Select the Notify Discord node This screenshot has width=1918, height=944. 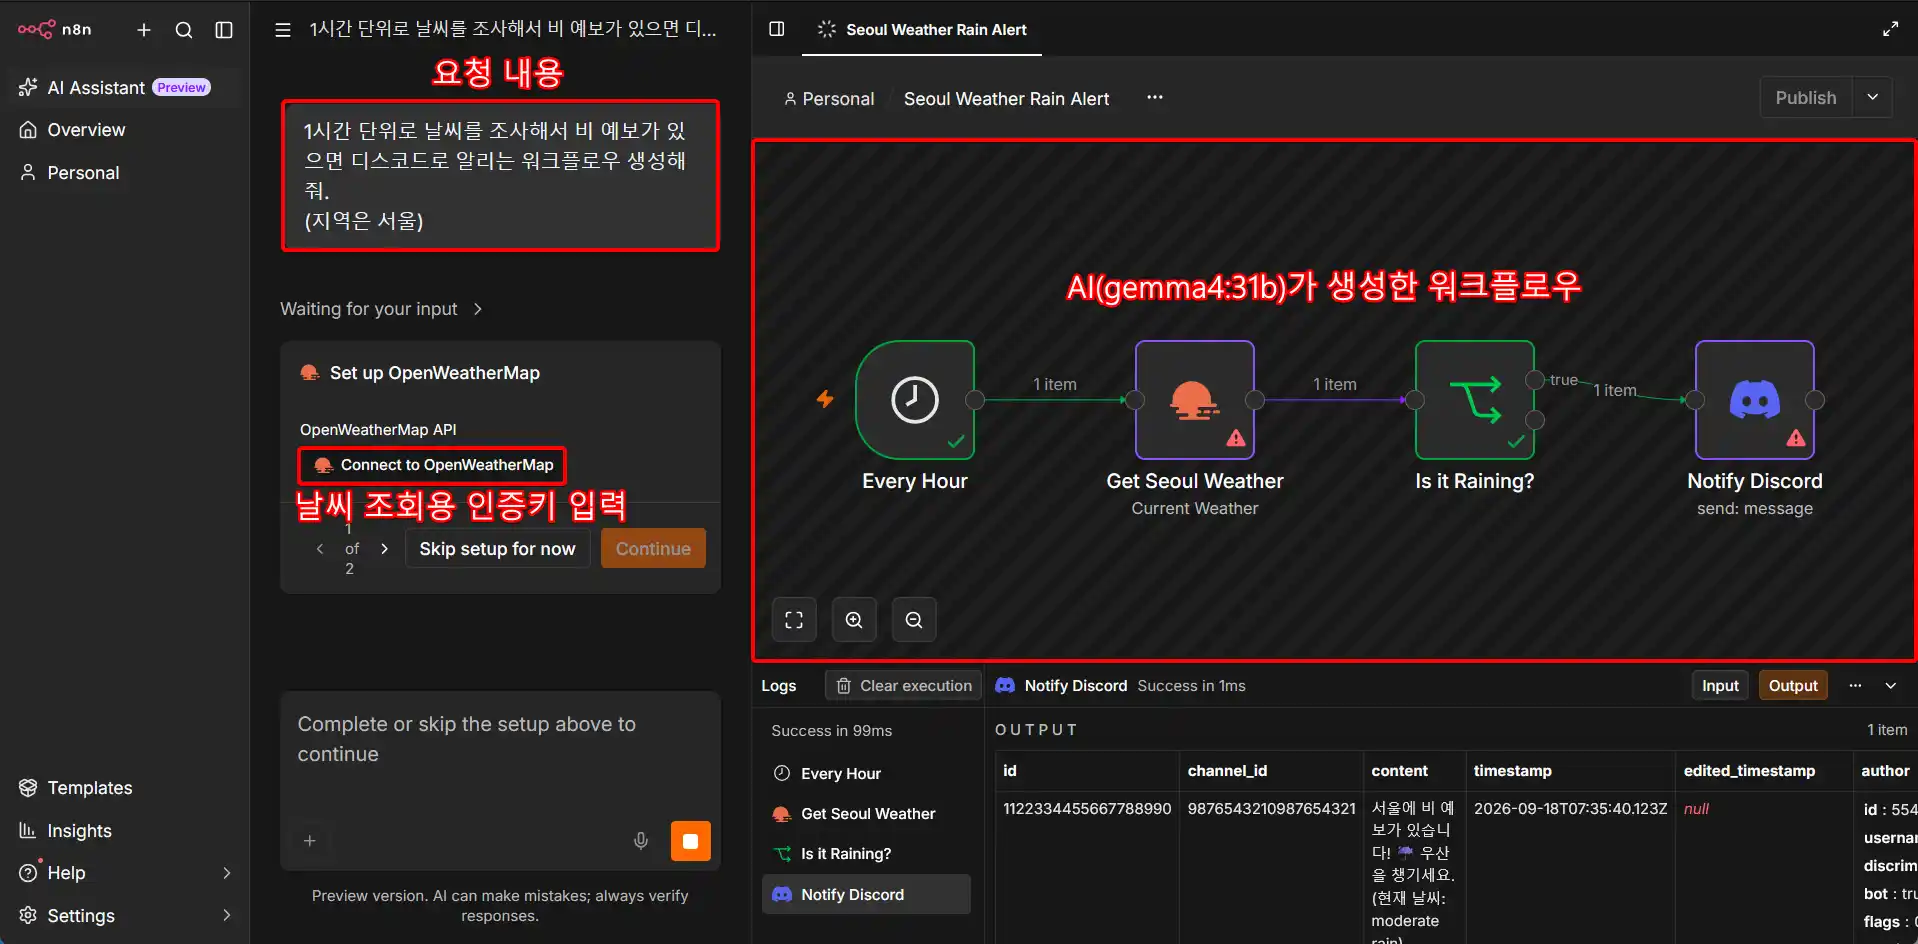pyautogui.click(x=1755, y=400)
